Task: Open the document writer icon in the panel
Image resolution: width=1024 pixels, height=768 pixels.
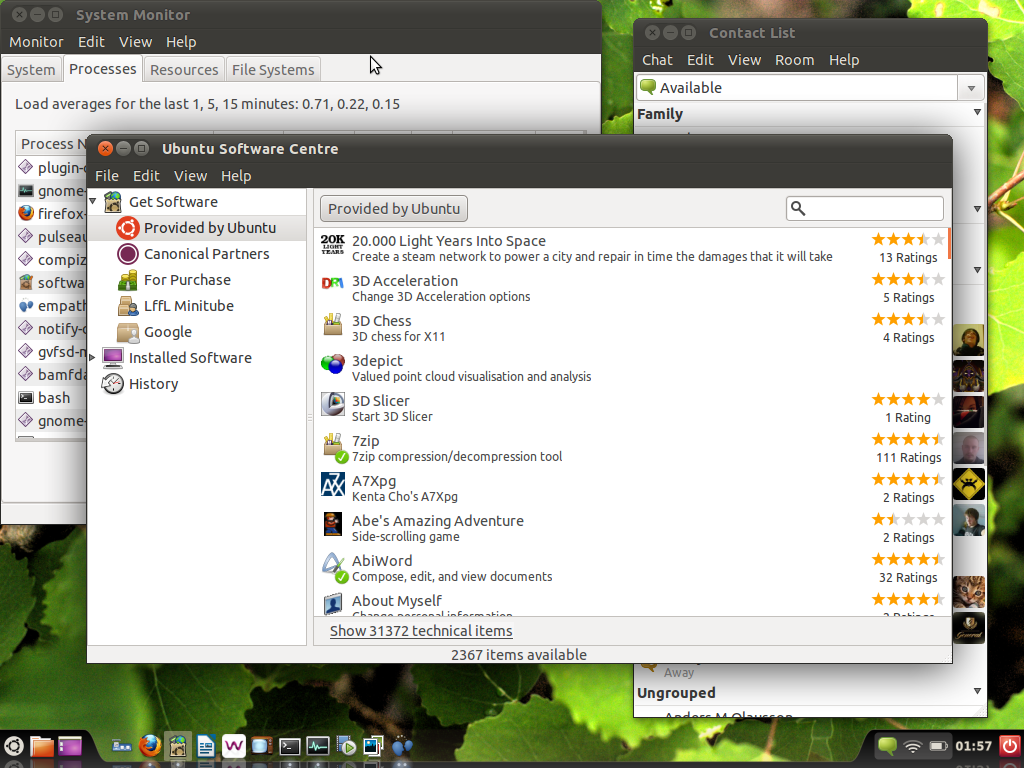Action: (206, 746)
